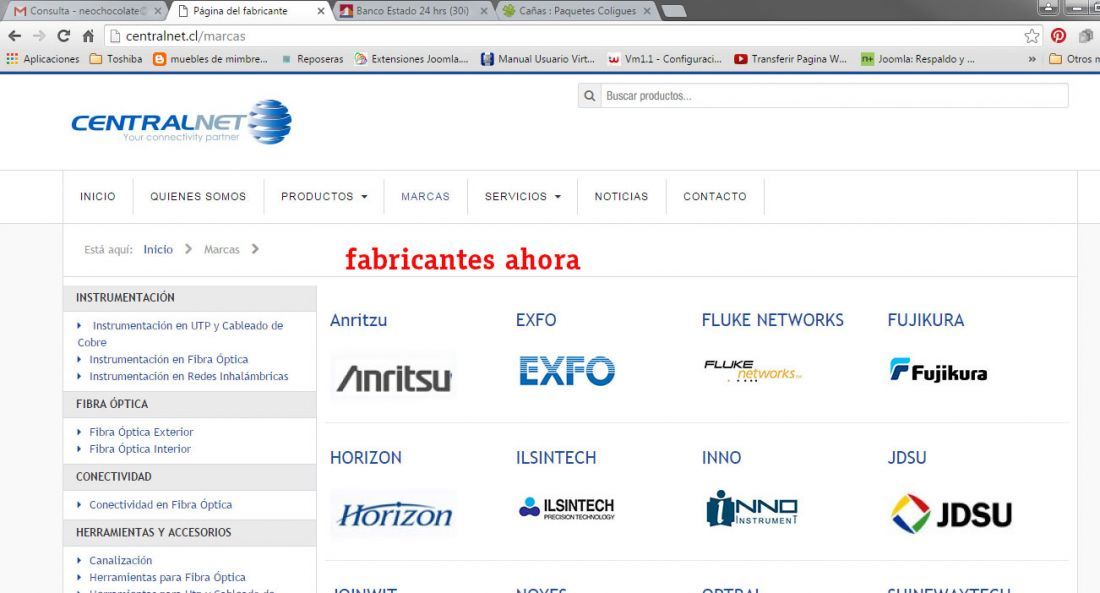The image size is (1100, 593).
Task: Click the browser Back arrow
Action: (15, 36)
